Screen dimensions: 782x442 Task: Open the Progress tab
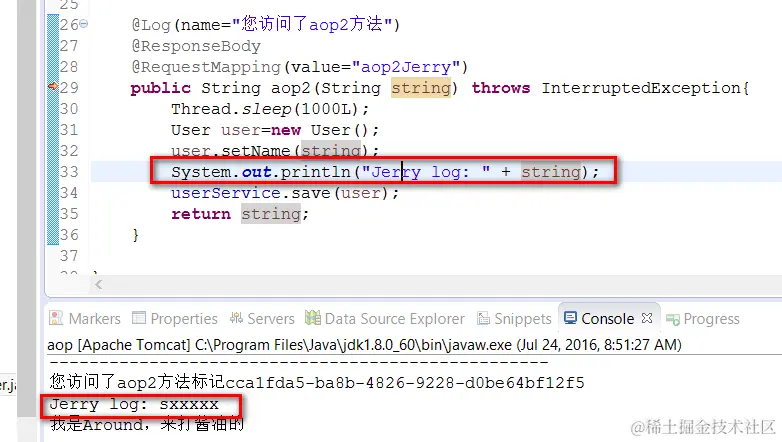(x=703, y=319)
